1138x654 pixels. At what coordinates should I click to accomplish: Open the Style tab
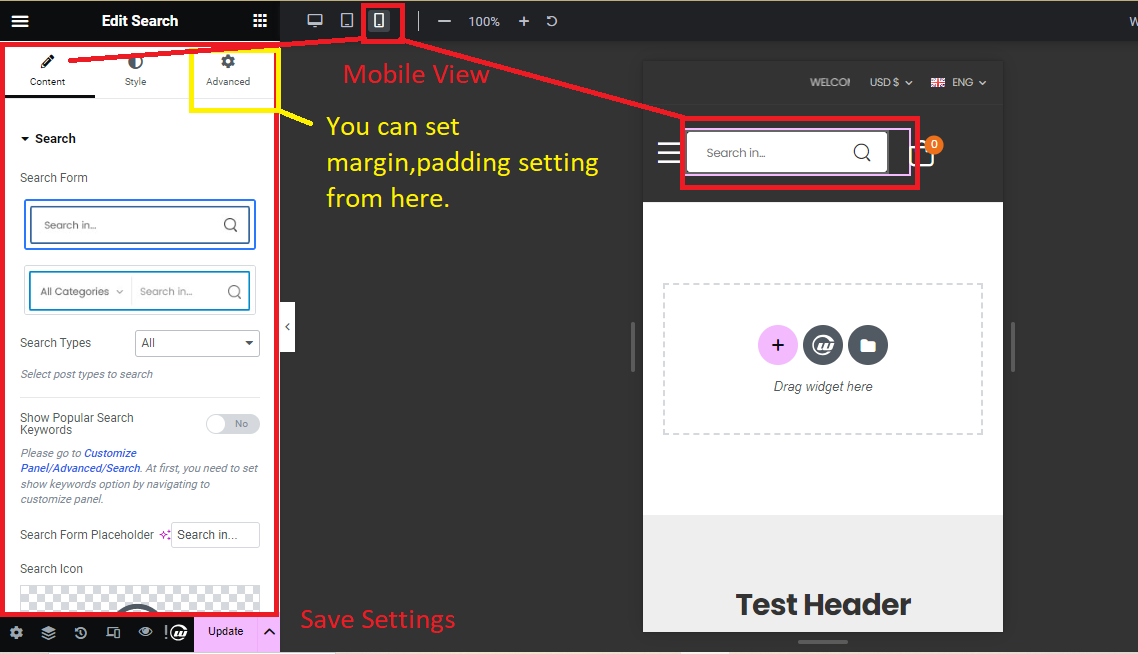[x=136, y=70]
